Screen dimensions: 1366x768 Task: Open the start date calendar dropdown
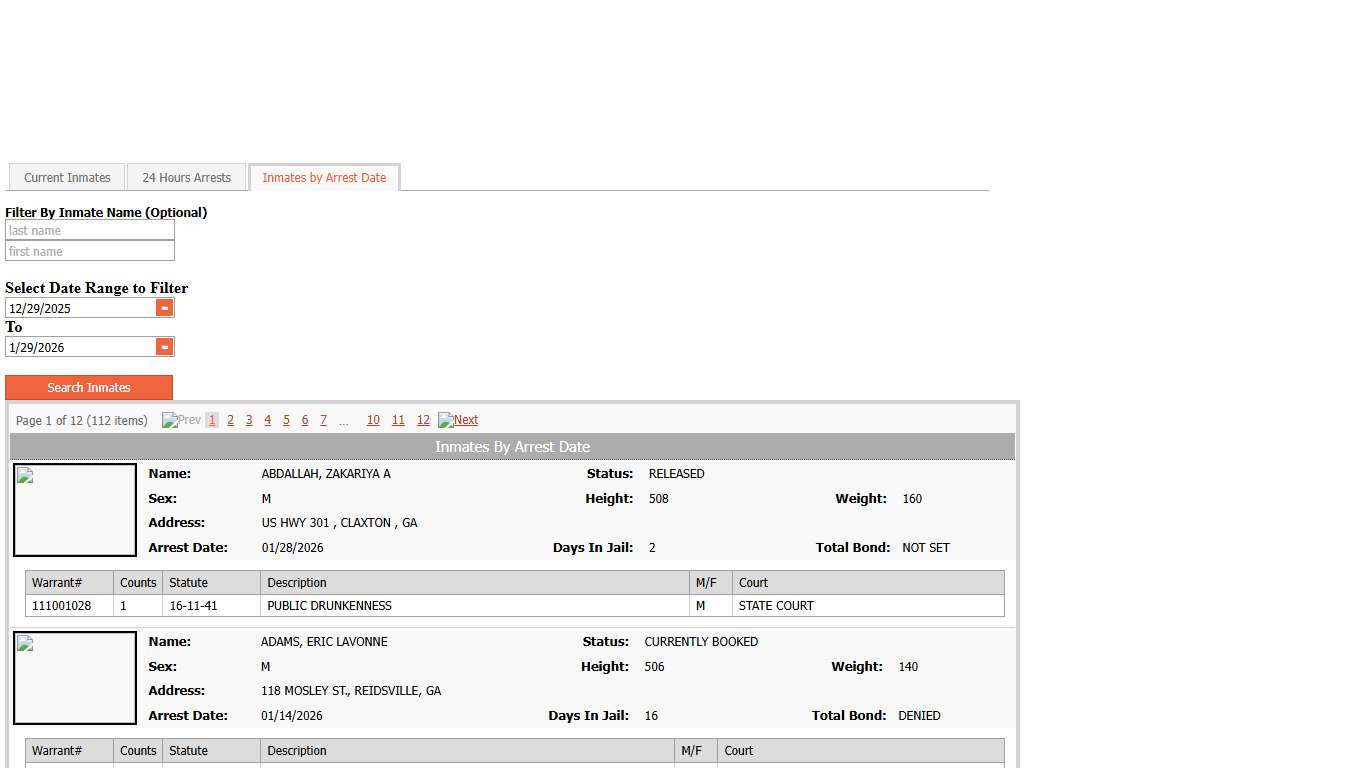(x=165, y=308)
